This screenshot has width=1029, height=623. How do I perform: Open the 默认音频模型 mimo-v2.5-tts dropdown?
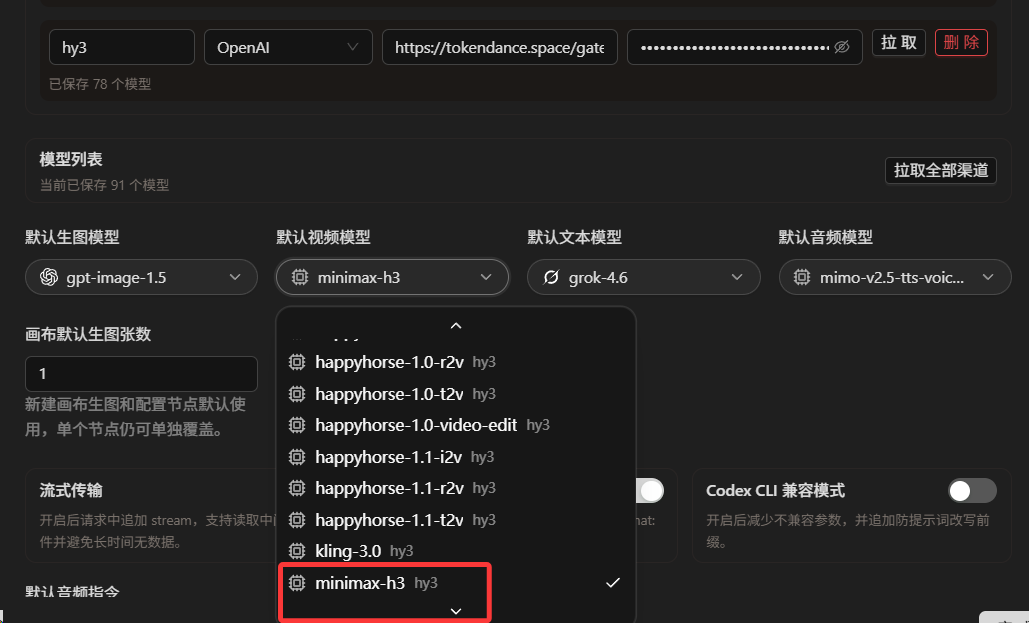click(895, 277)
